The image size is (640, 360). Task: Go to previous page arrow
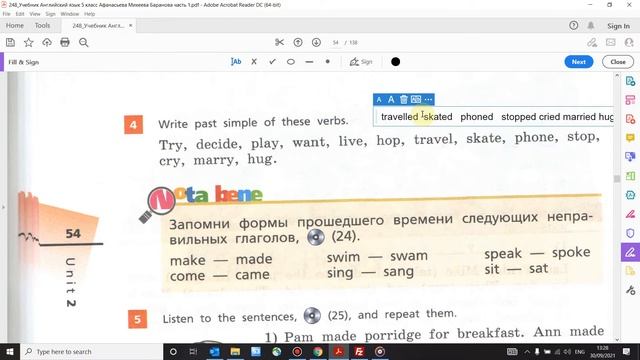[x=298, y=42]
